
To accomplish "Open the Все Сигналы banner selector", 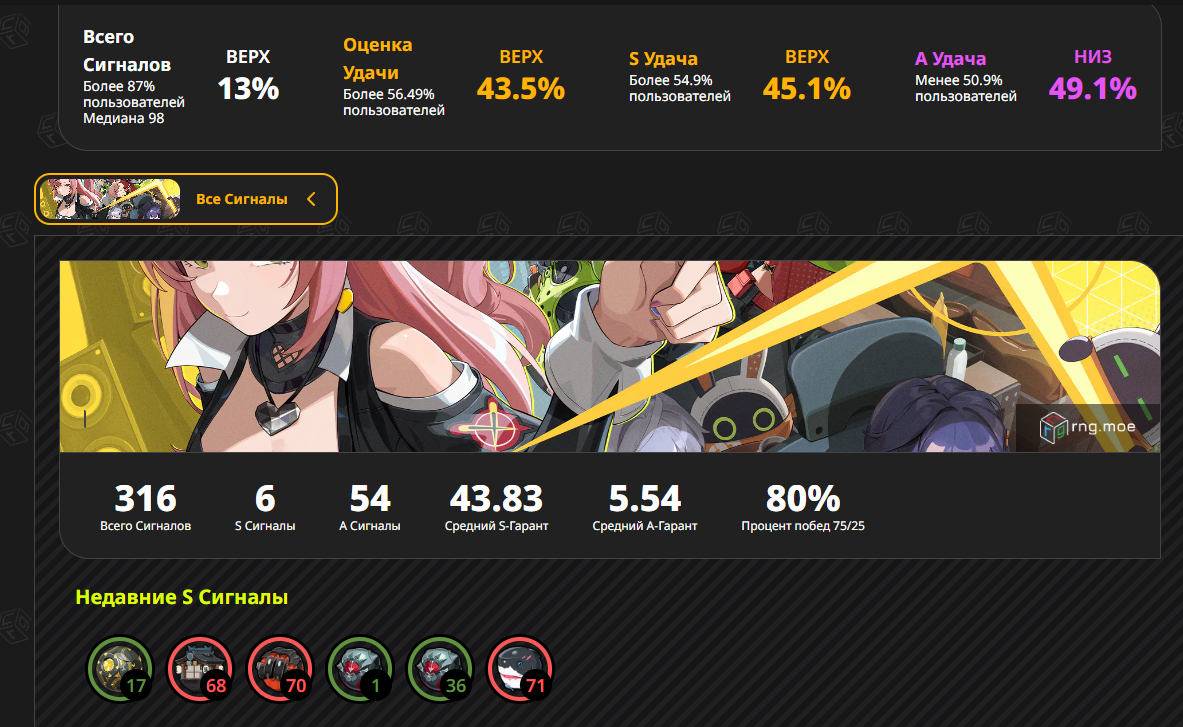I will tap(186, 199).
